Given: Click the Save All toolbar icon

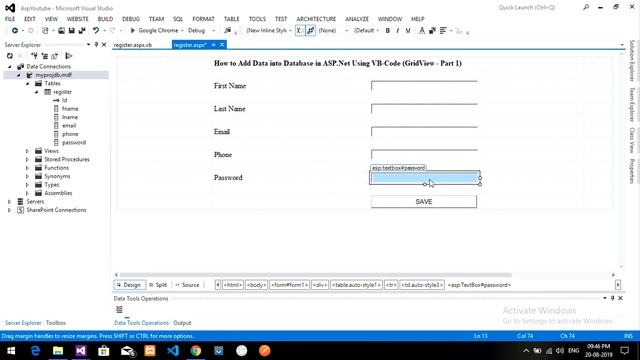Looking at the screenshot, I should pos(82,31).
